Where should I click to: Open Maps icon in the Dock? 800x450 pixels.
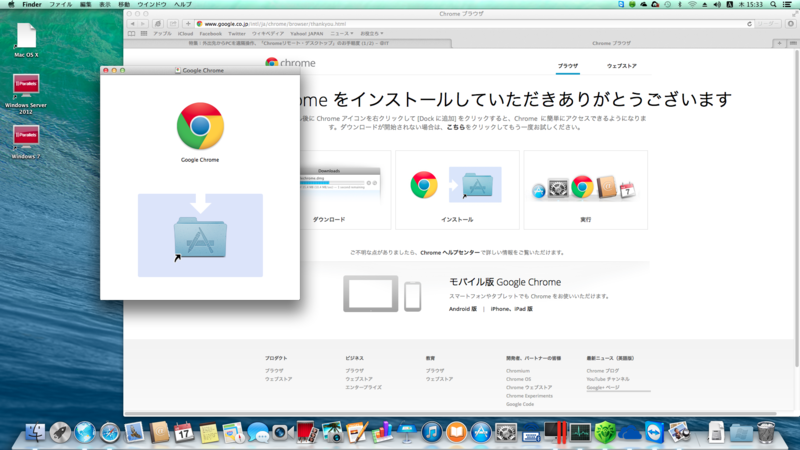[x=234, y=433]
